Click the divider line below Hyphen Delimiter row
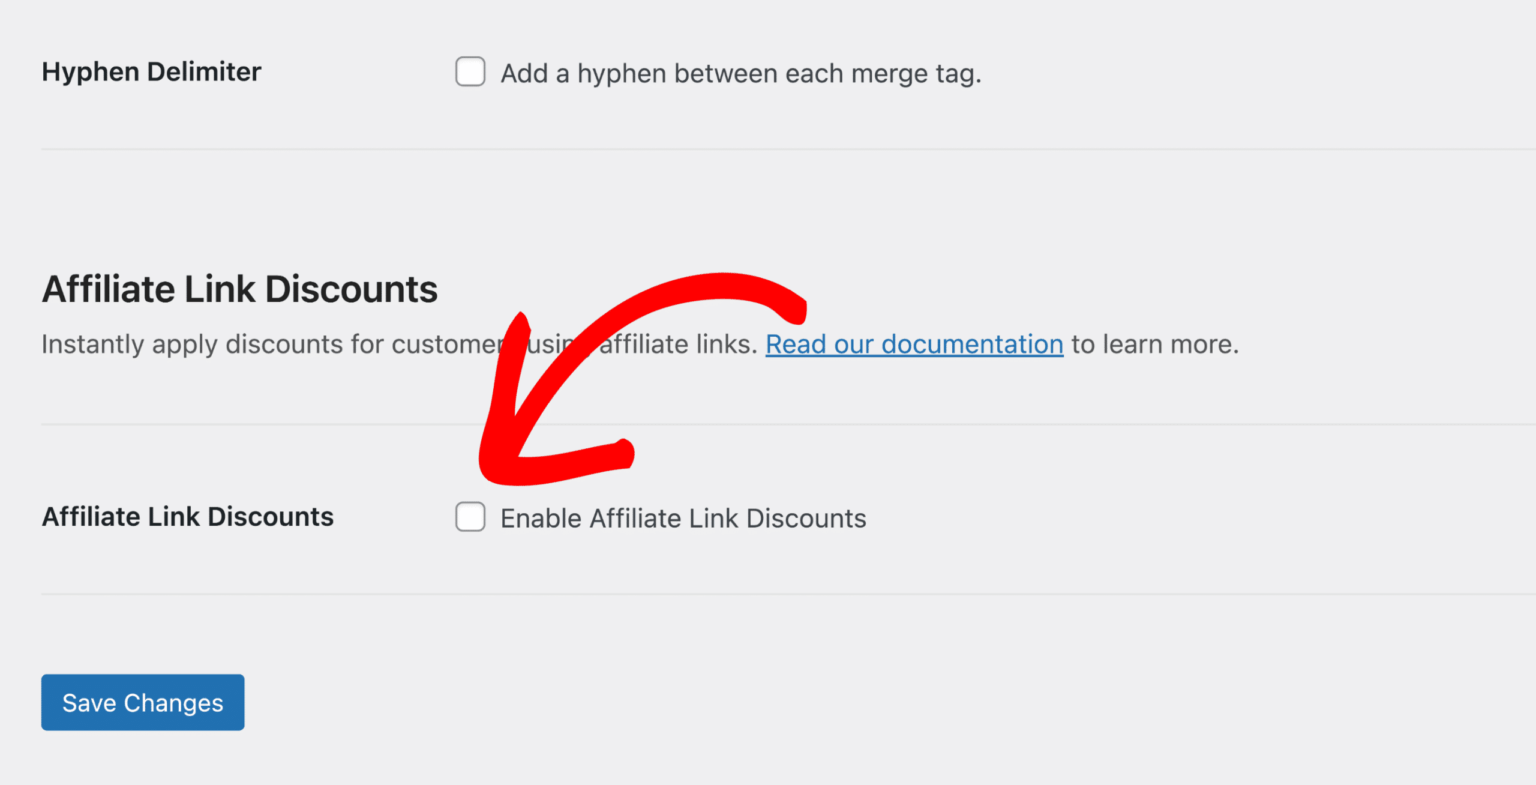This screenshot has height=785, width=1536. click(788, 150)
